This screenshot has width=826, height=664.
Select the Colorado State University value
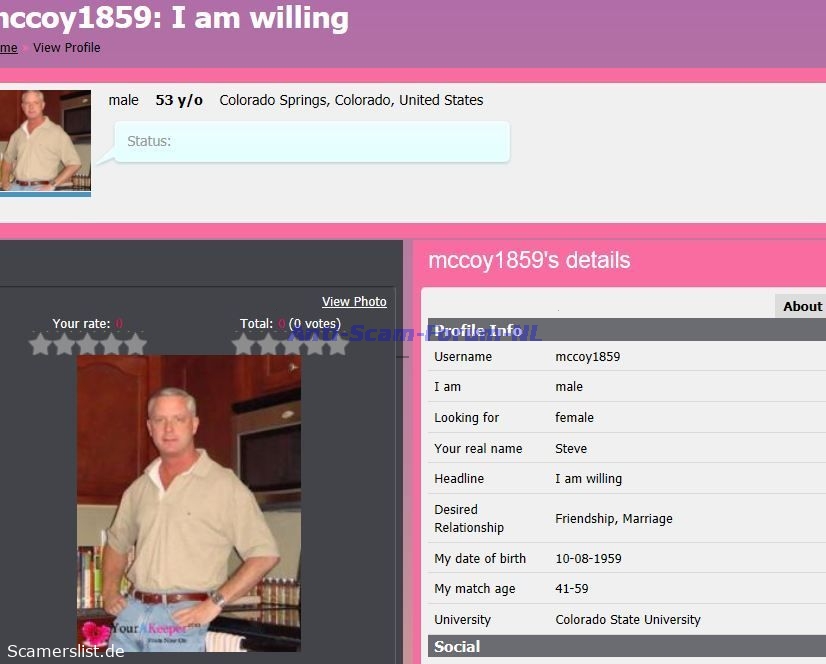pyautogui.click(x=627, y=620)
